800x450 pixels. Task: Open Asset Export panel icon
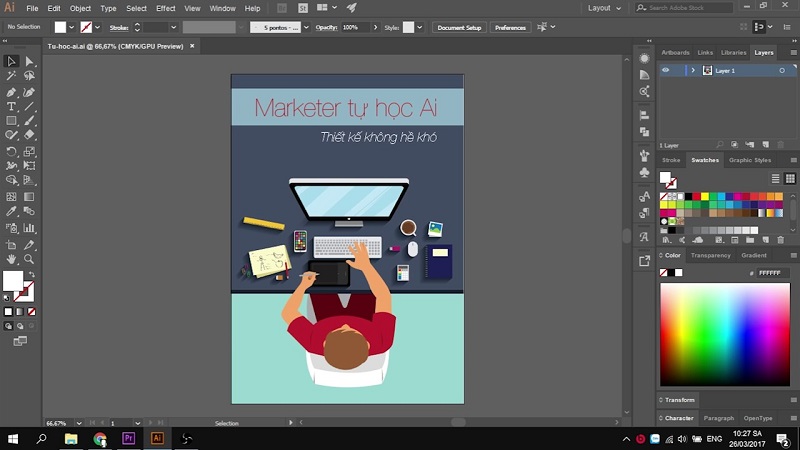tap(644, 261)
